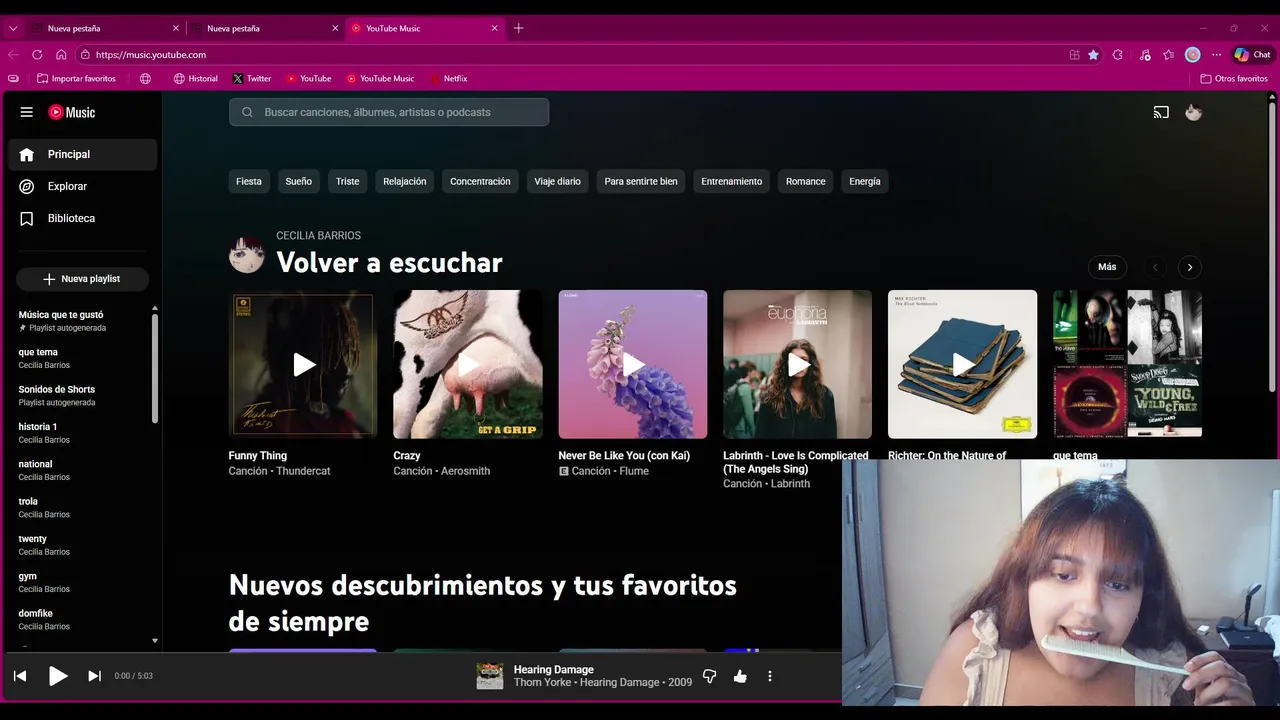
Task: Click the Hearing Damage player thumbnail
Action: pos(490,676)
